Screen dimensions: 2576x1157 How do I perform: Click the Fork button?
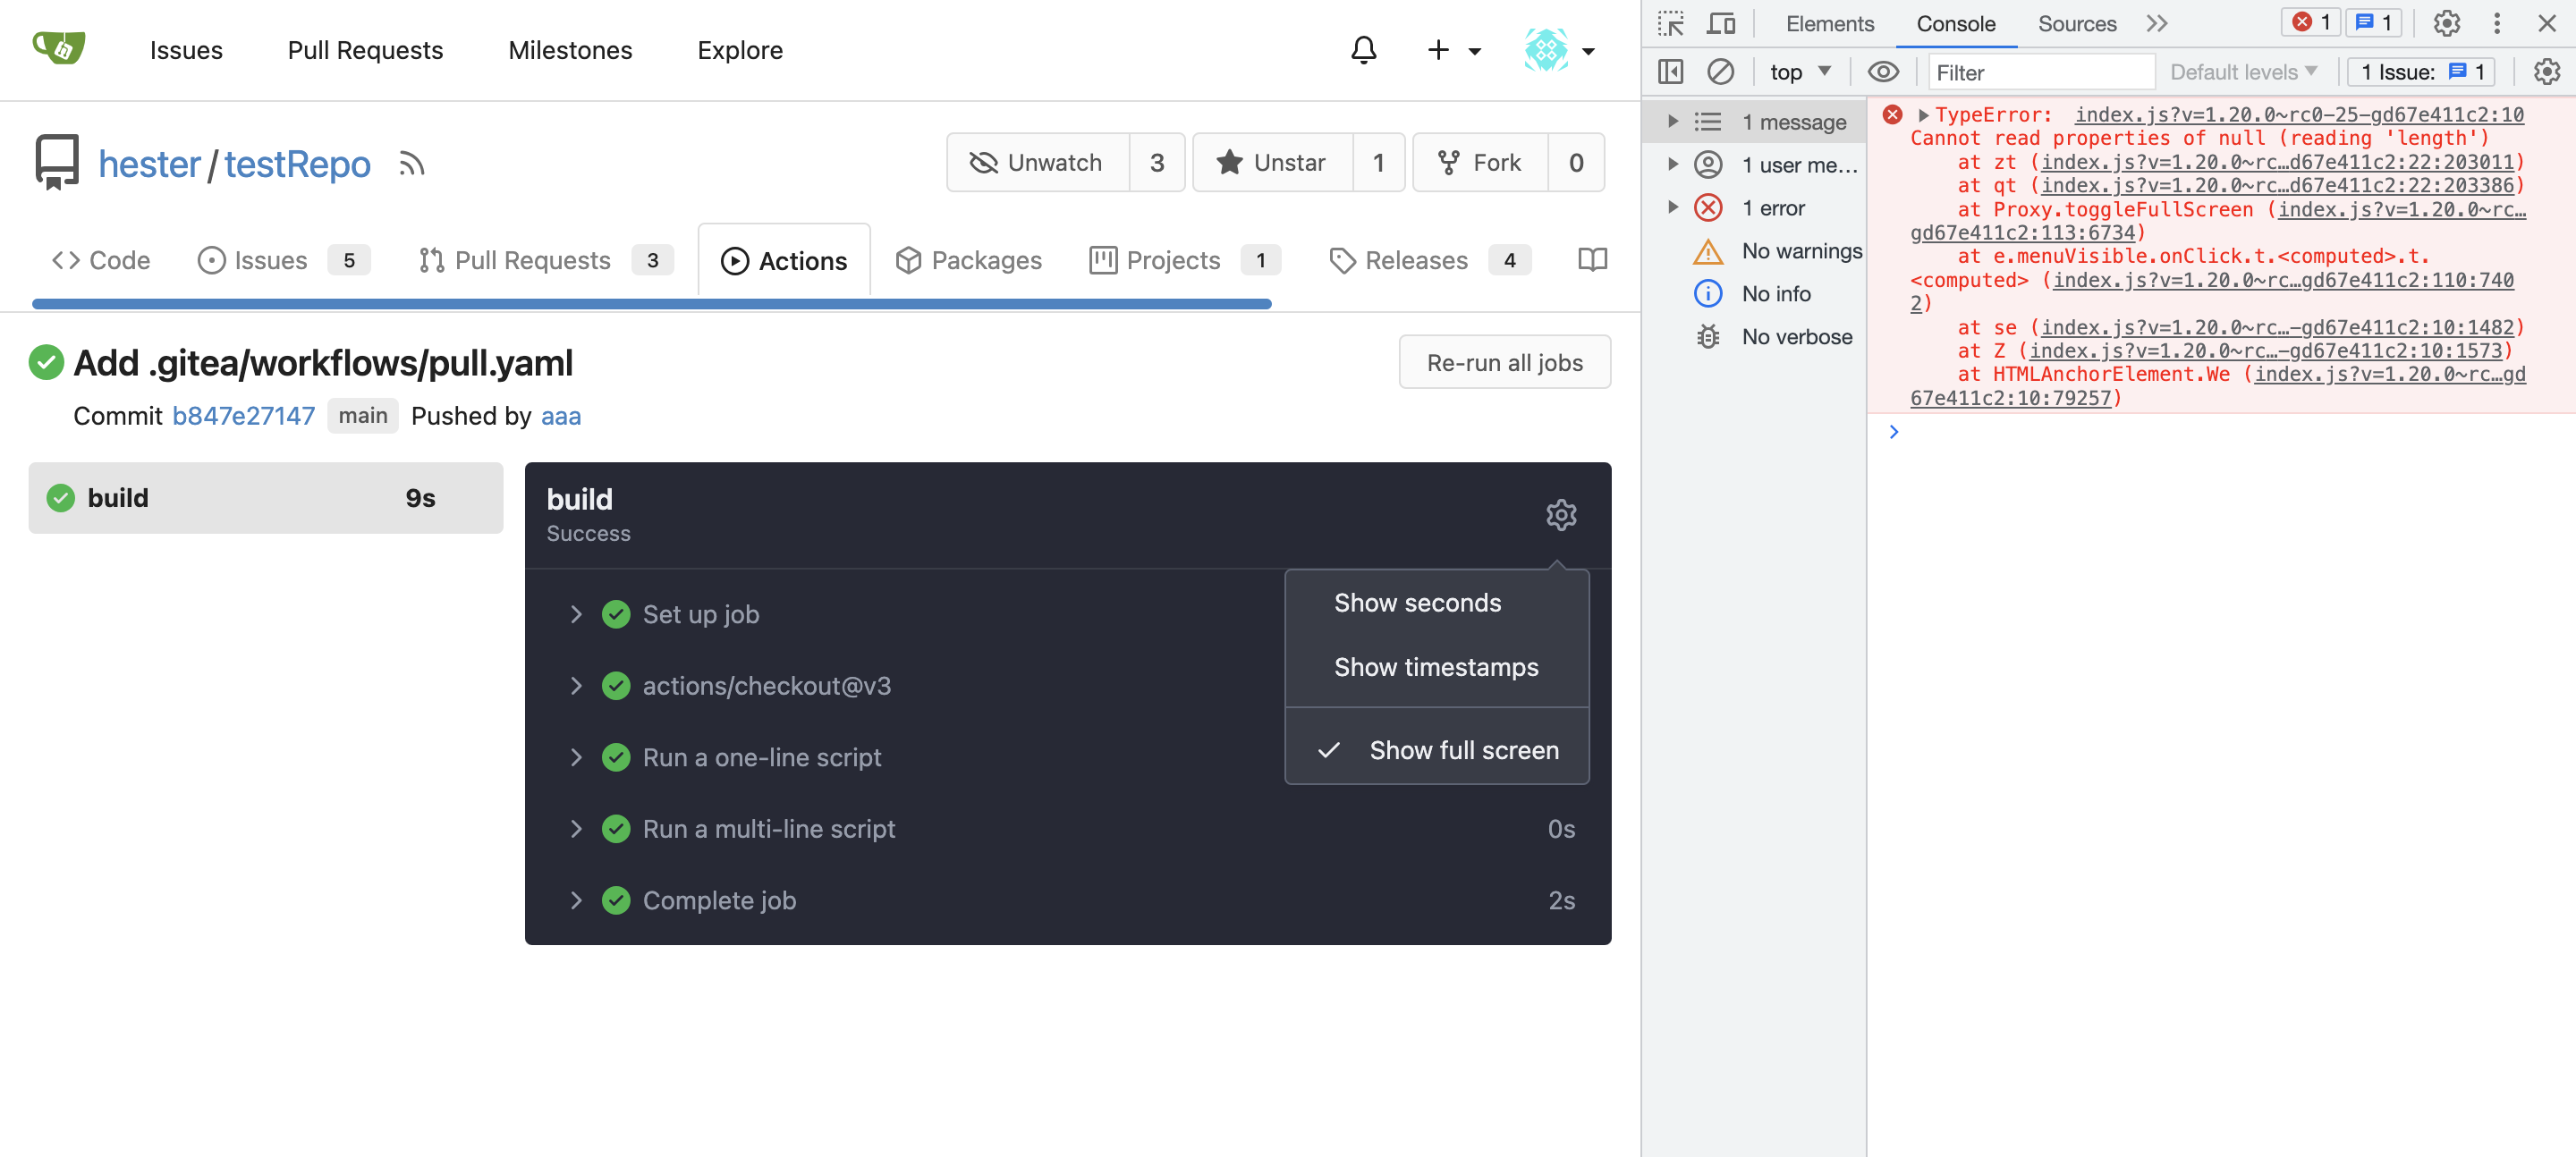click(x=1480, y=163)
